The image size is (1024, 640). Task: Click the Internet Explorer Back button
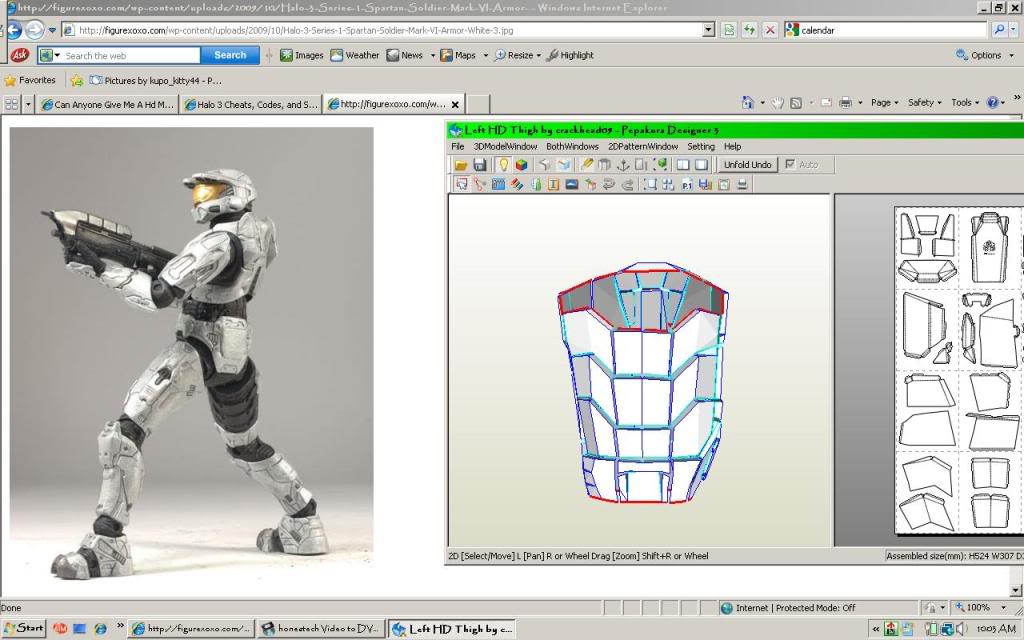pos(14,30)
